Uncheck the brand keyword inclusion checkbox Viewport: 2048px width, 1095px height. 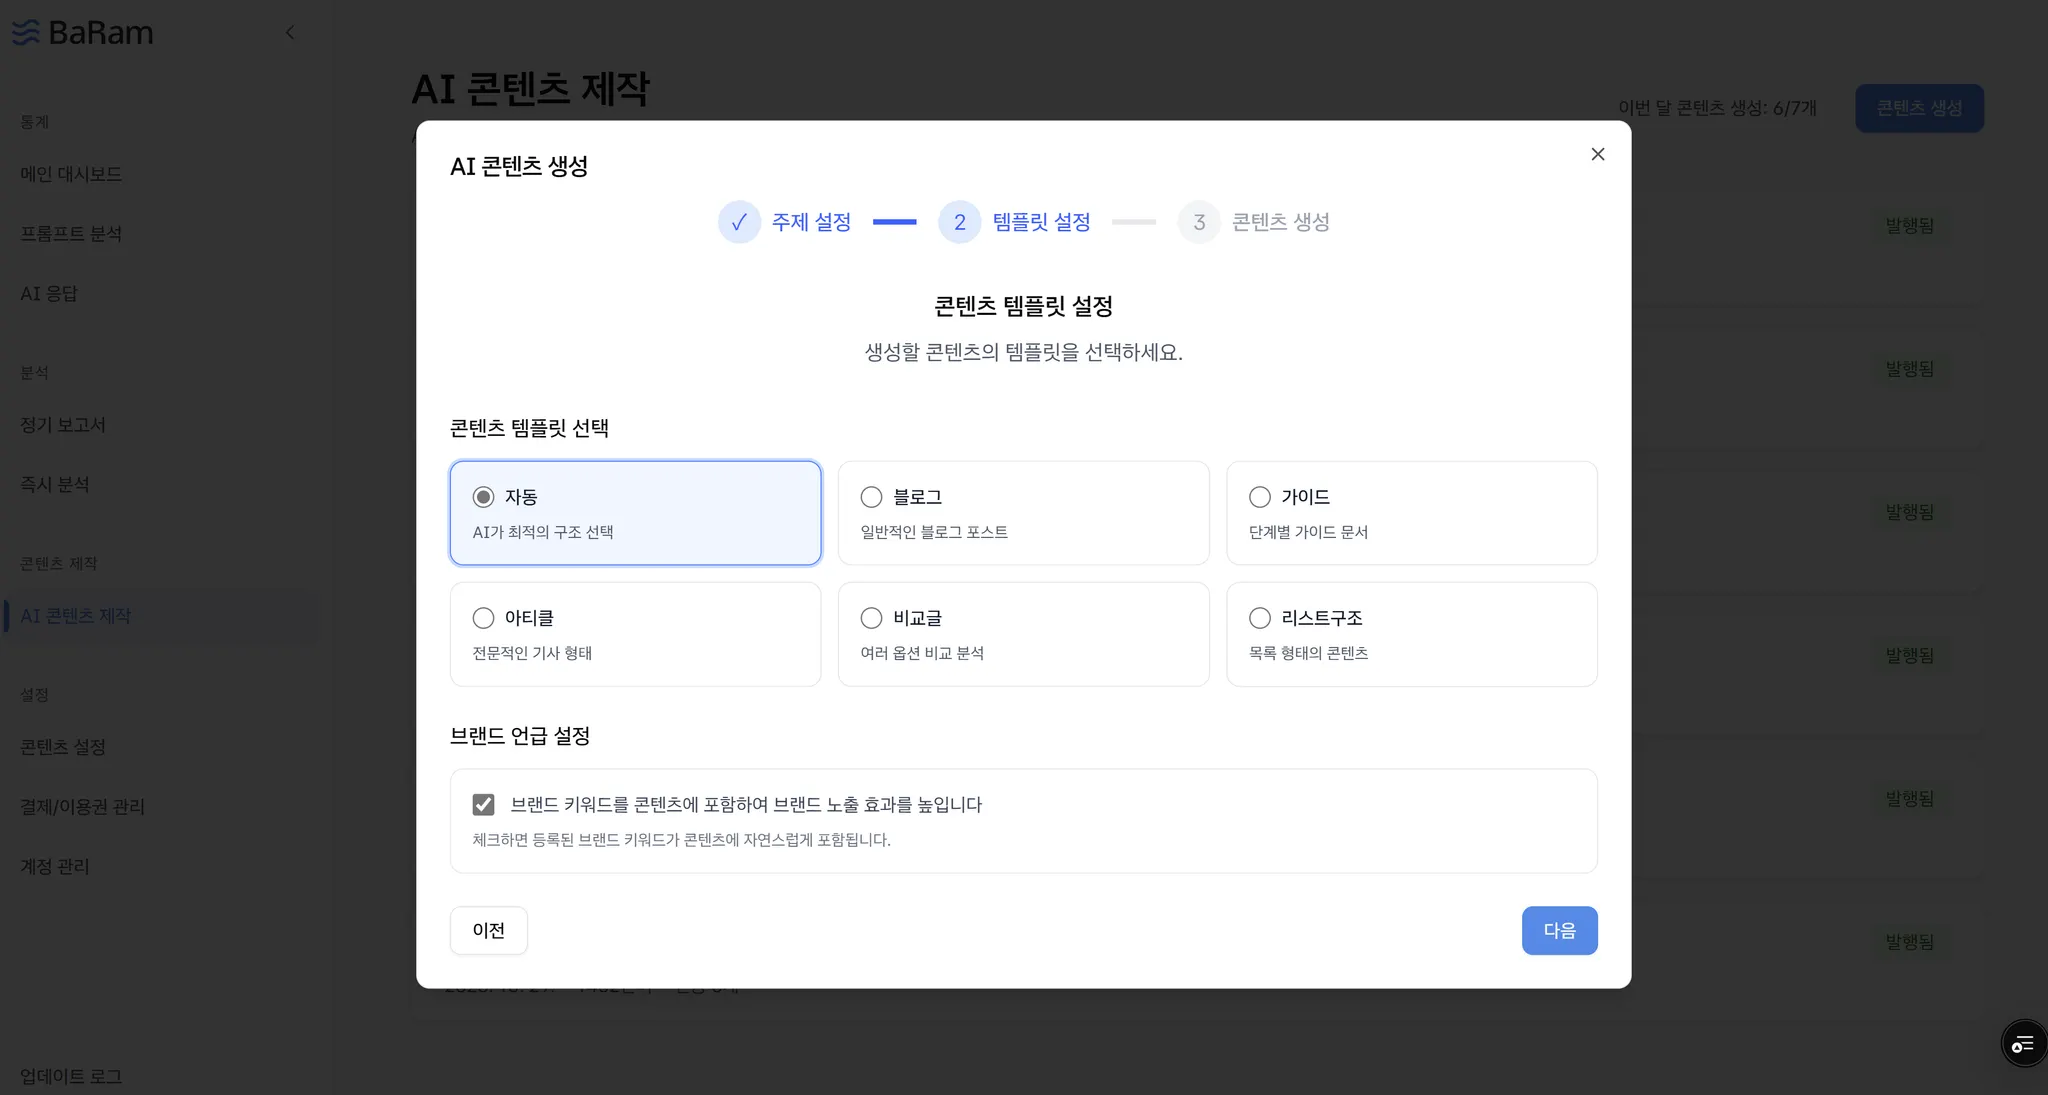tap(483, 804)
